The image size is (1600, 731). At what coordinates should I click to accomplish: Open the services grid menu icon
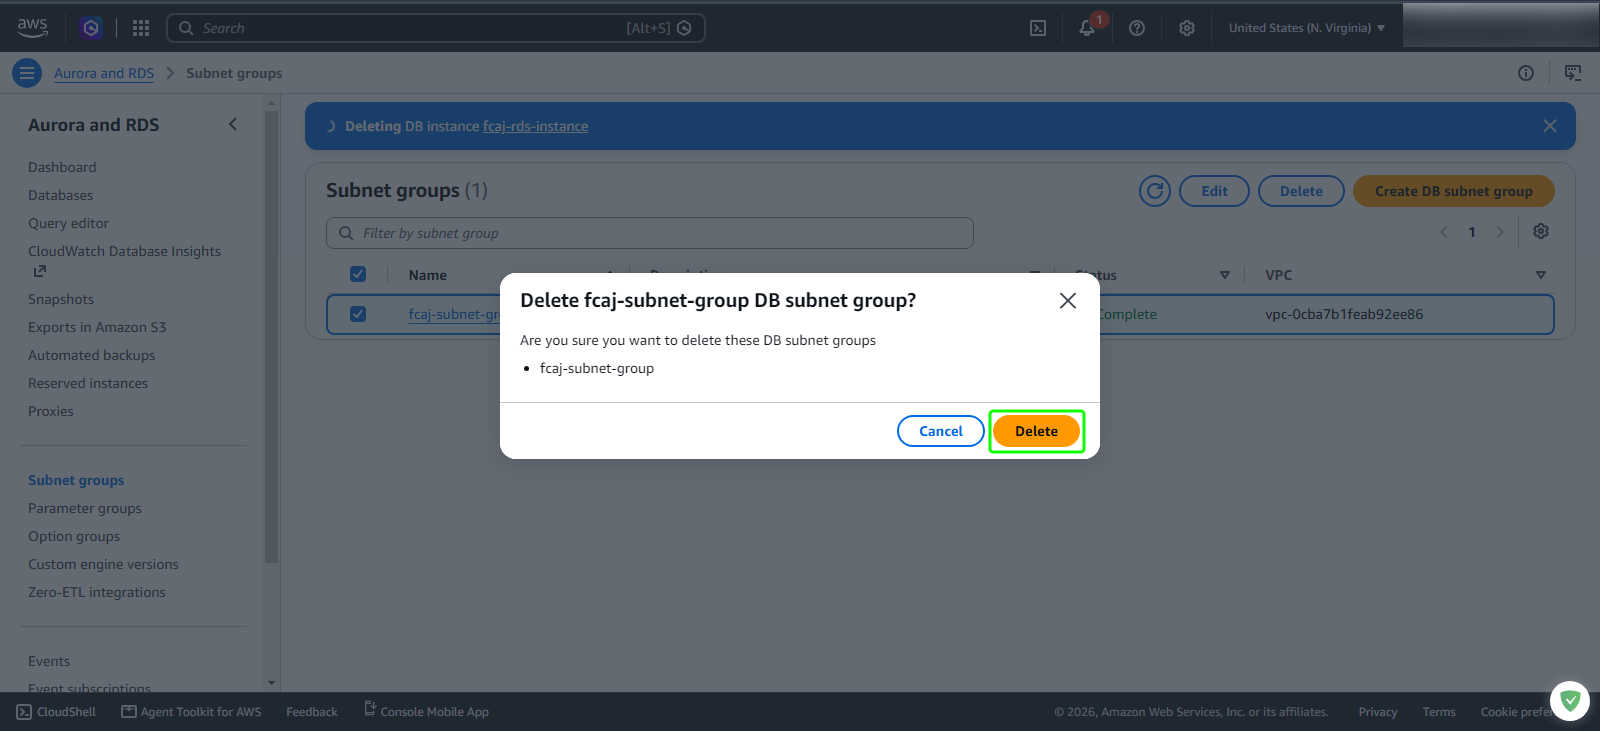(x=141, y=28)
